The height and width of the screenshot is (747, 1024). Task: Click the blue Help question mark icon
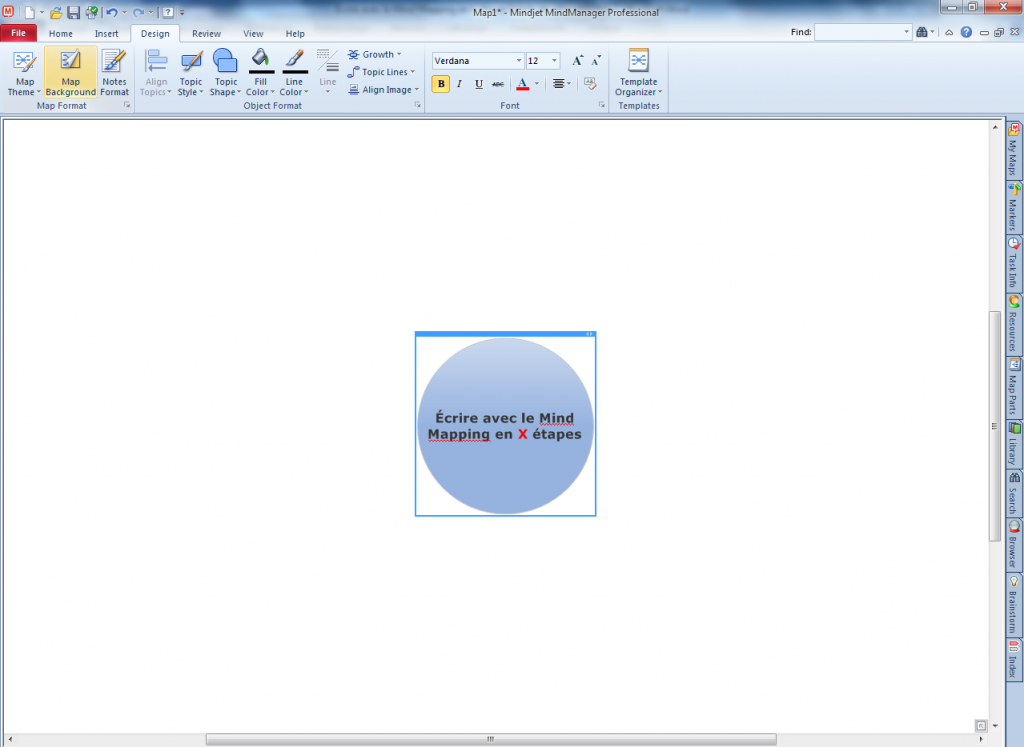pos(966,32)
